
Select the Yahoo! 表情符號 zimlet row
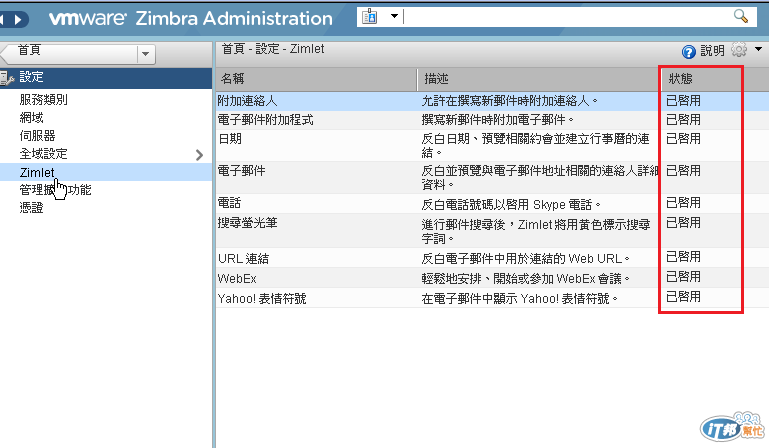point(492,298)
